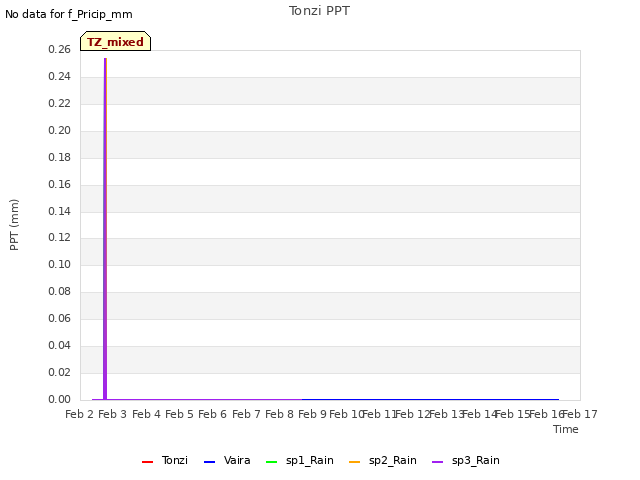This screenshot has width=640, height=480.
Task: Click the Tonzi PPT chart title
Action: tap(319, 11)
